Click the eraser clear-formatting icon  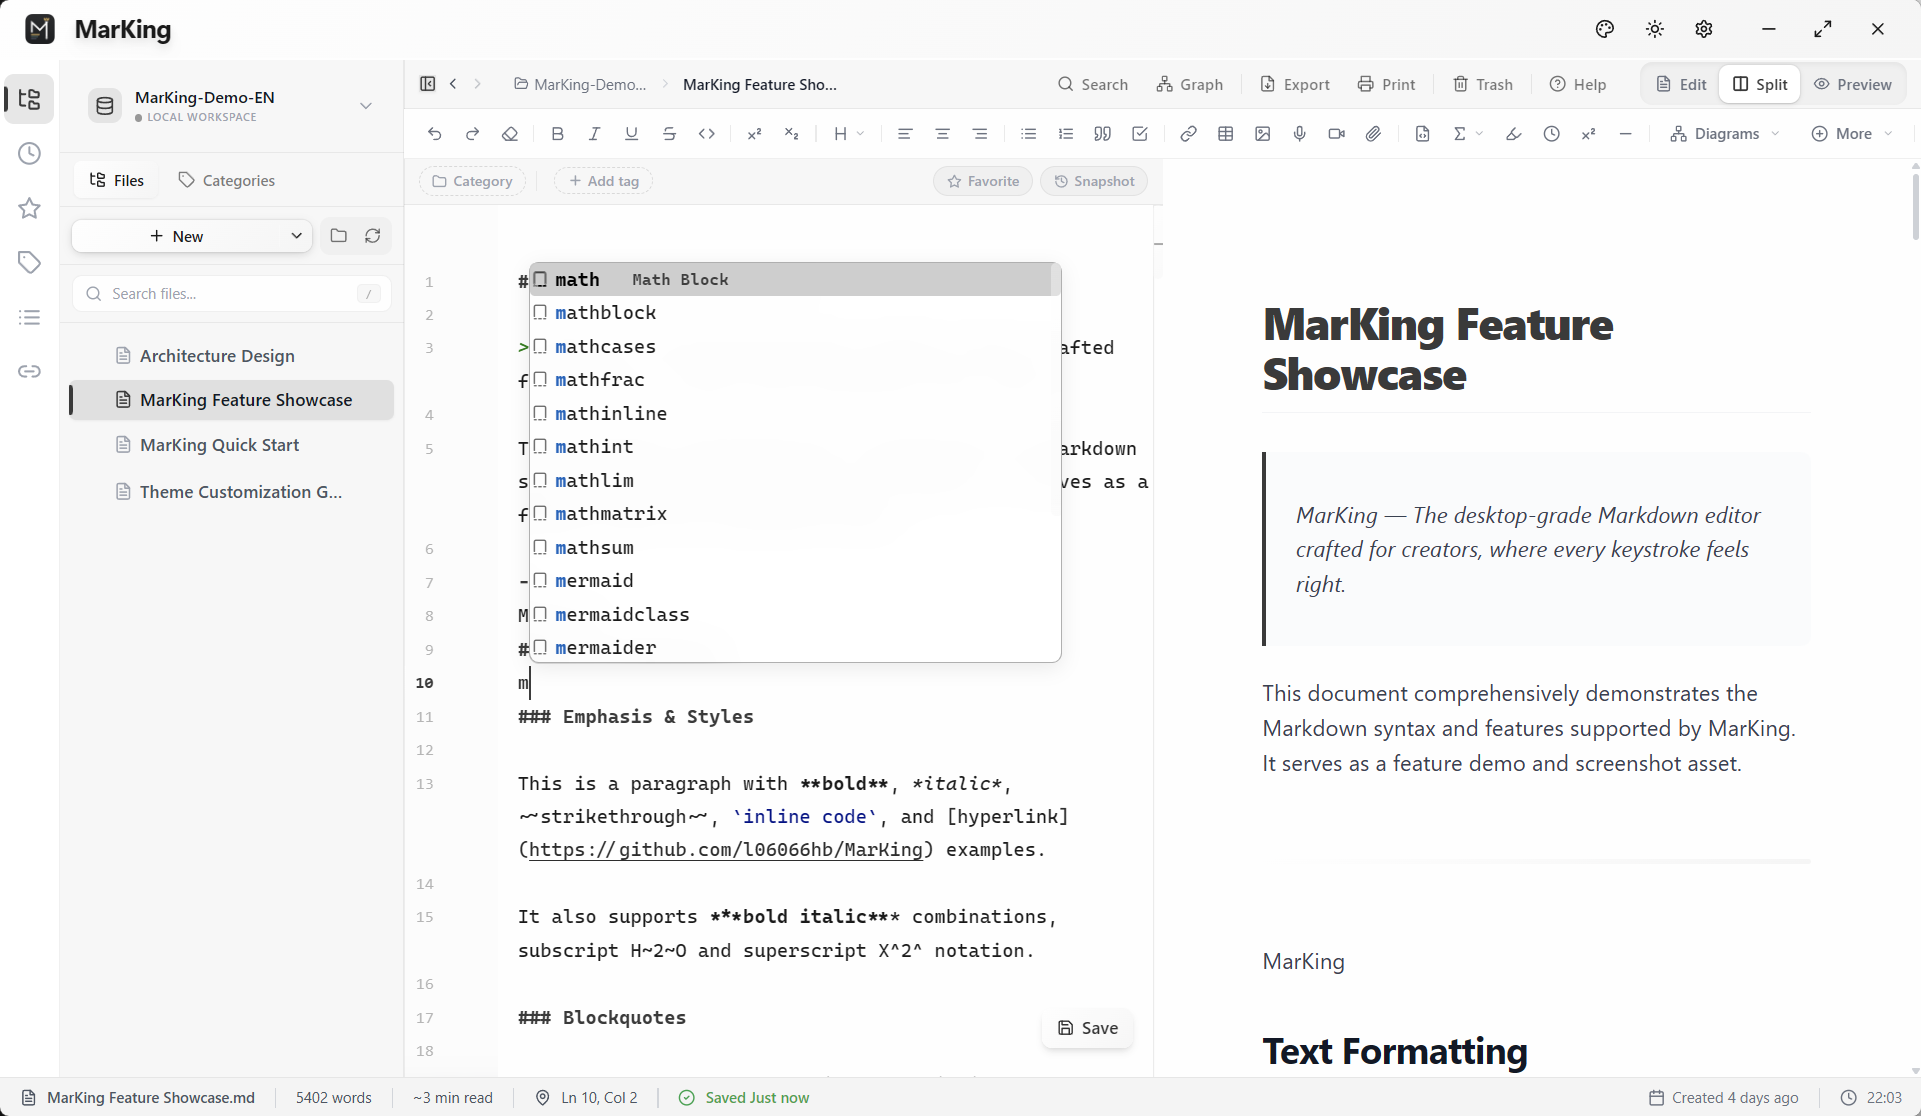point(510,134)
